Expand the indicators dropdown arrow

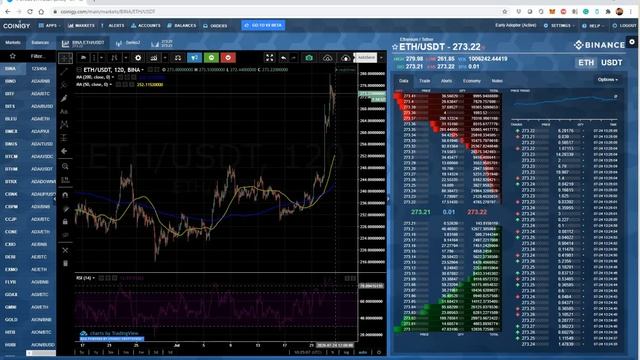165,58
